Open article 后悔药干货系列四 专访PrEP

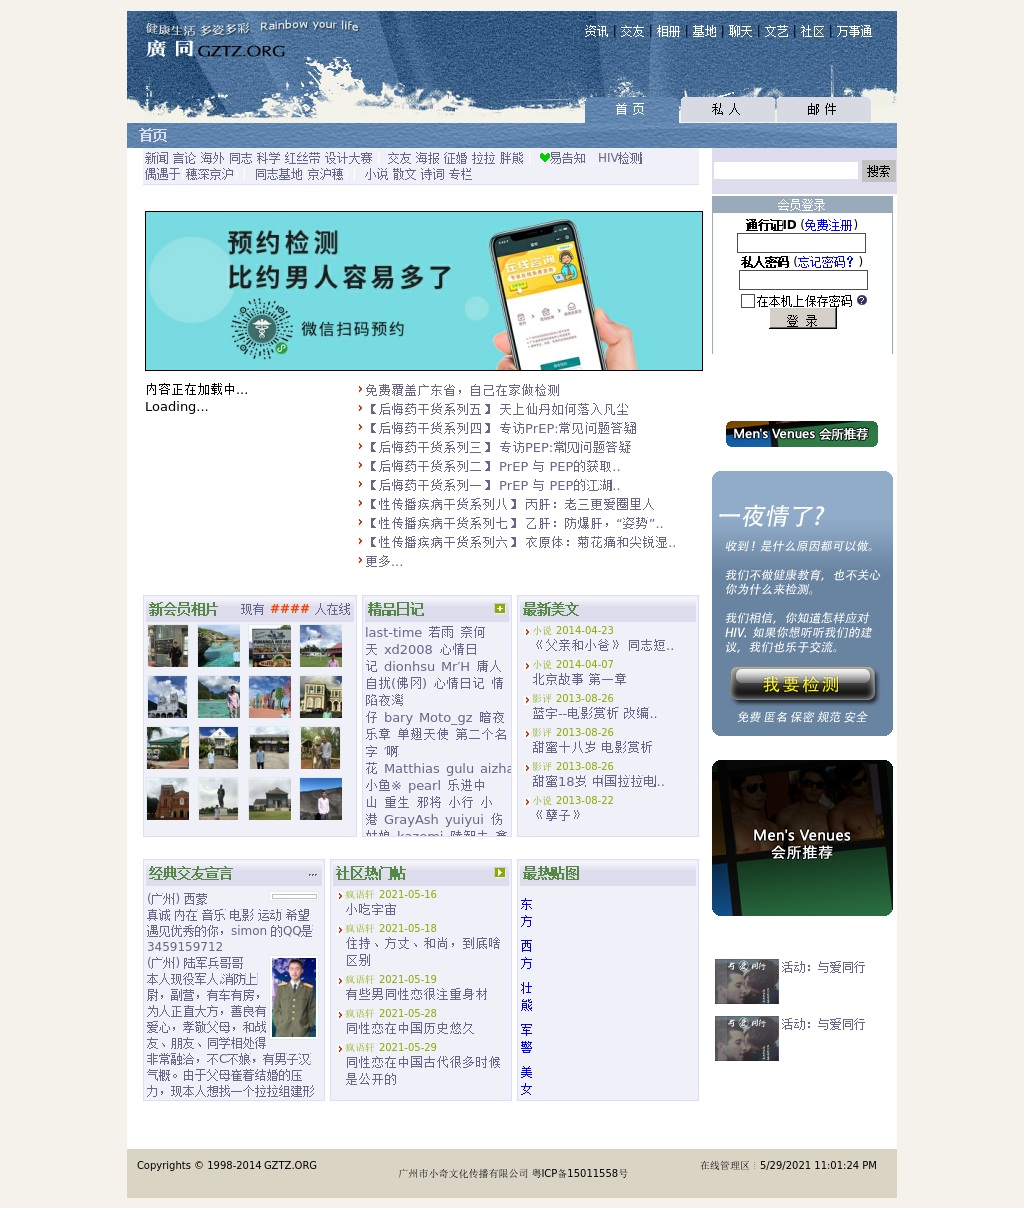pyautogui.click(x=501, y=428)
